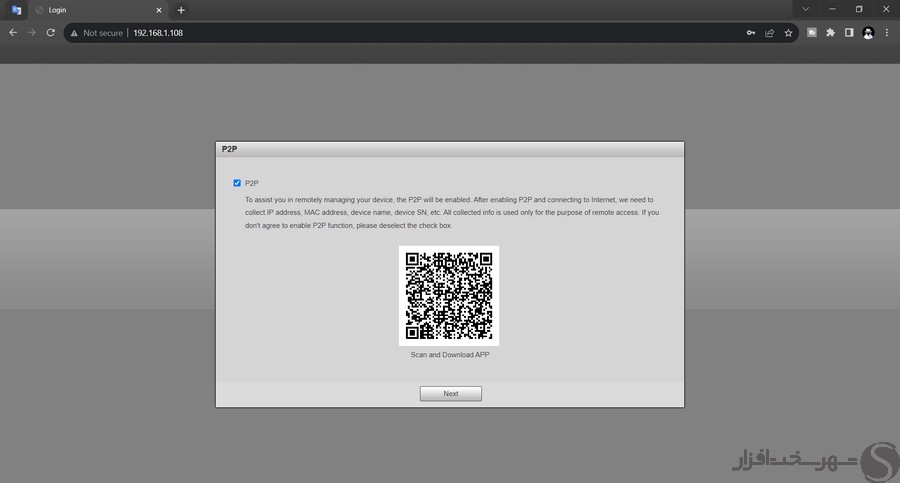Open the profile avatar menu
The width and height of the screenshot is (900, 483).
(868, 33)
